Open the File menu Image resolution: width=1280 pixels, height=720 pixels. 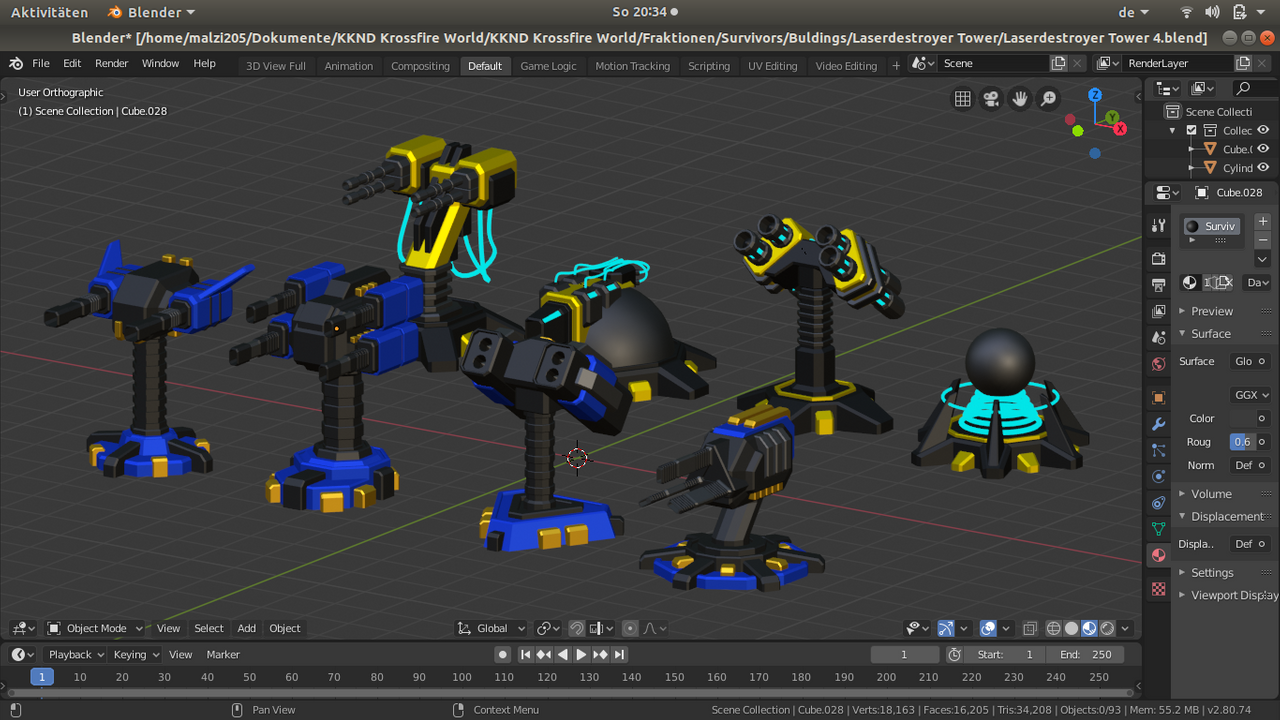pyautogui.click(x=41, y=63)
